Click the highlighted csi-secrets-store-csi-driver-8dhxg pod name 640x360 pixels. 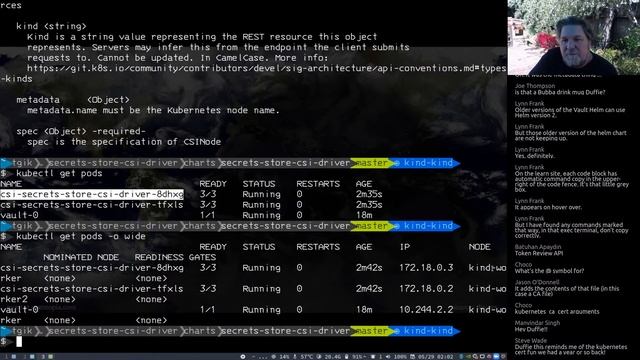coord(92,194)
